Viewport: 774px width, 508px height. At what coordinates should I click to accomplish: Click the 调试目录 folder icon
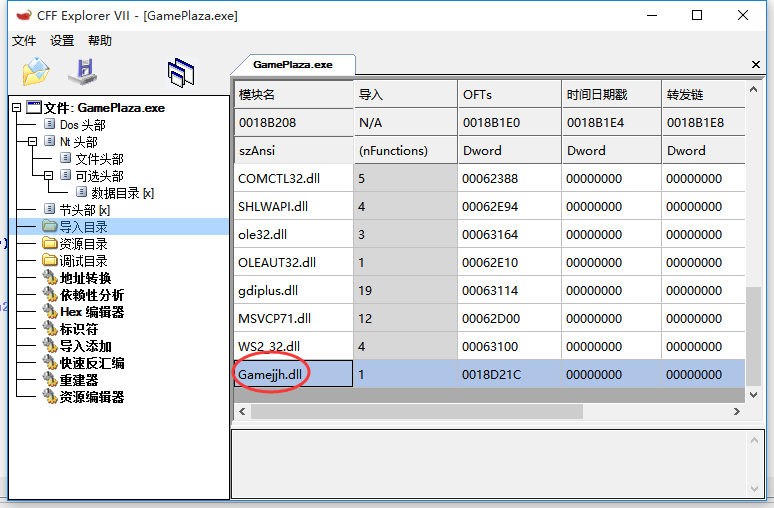tap(50, 260)
